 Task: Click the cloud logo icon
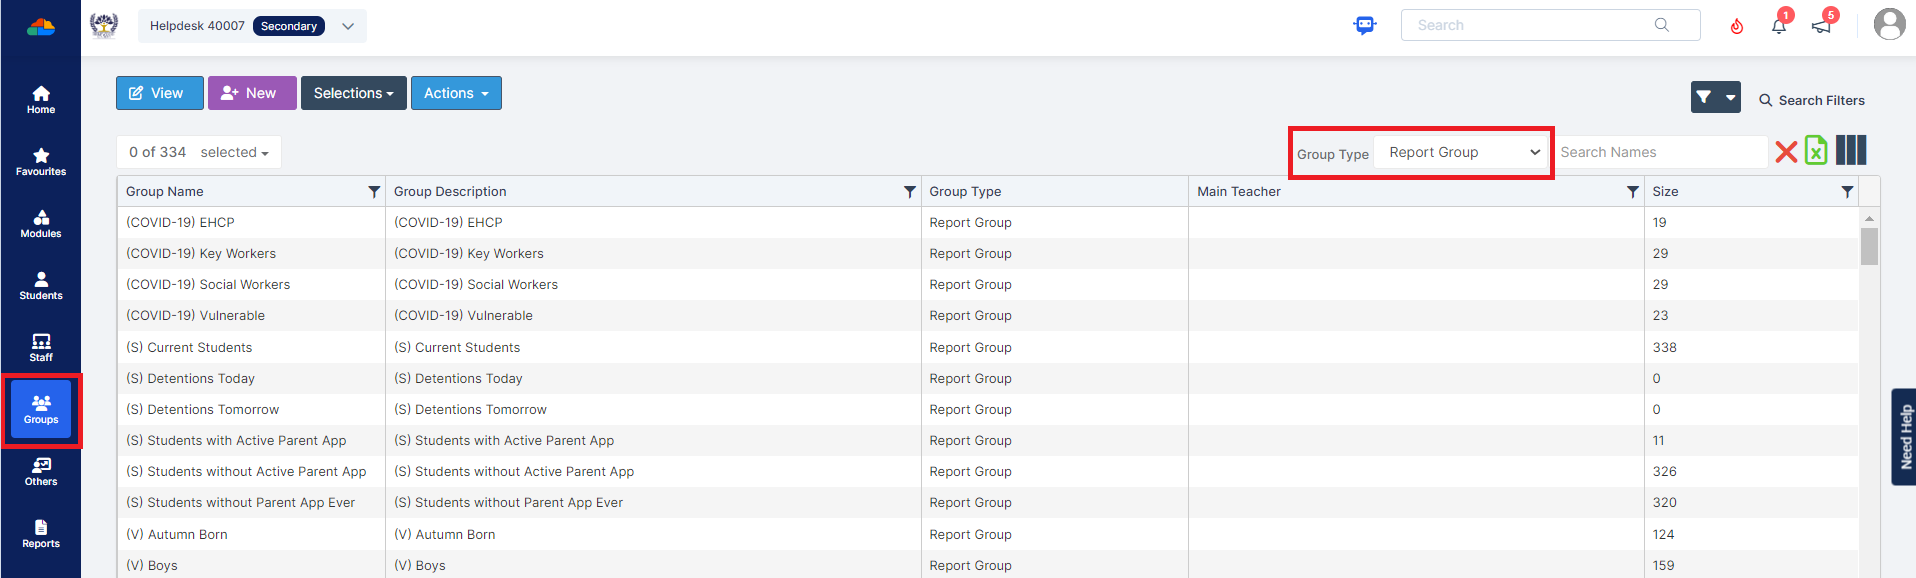tap(41, 27)
